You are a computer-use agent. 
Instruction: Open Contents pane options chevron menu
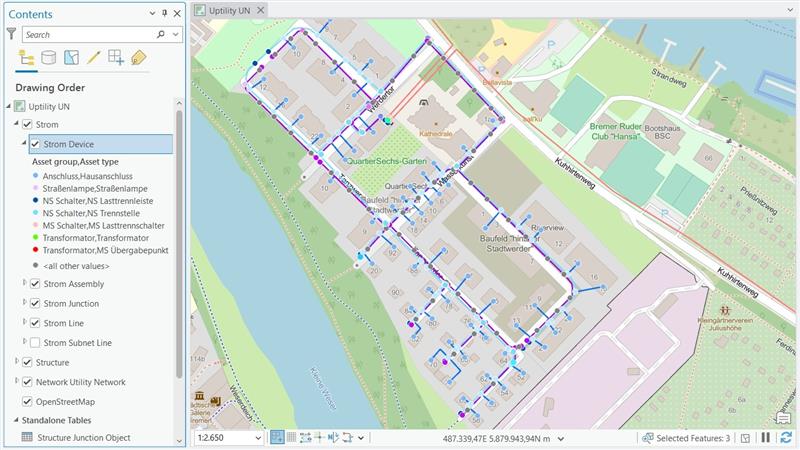152,14
